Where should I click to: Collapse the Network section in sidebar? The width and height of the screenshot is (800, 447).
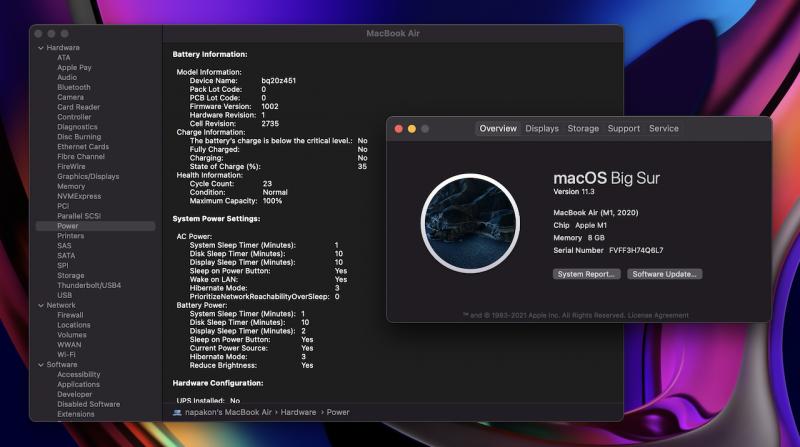point(41,306)
